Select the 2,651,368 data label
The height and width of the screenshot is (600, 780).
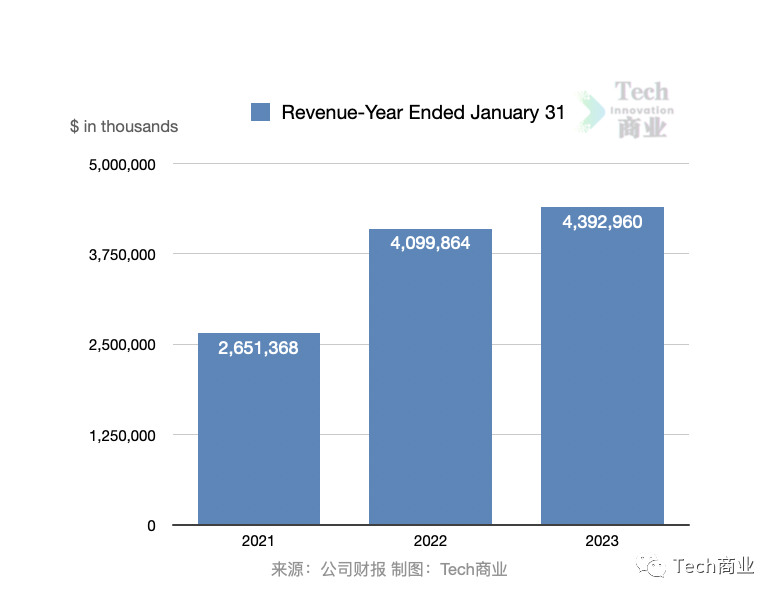point(258,348)
